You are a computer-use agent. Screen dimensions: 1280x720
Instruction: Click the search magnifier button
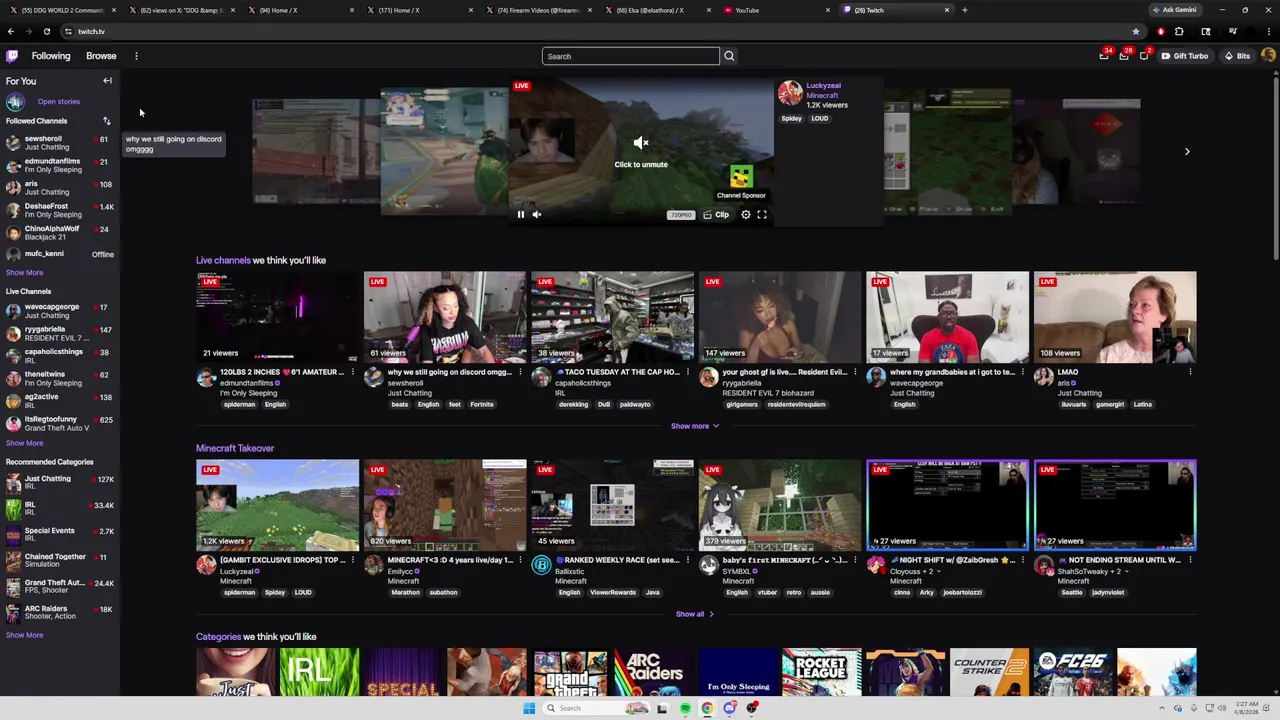pyautogui.click(x=729, y=56)
